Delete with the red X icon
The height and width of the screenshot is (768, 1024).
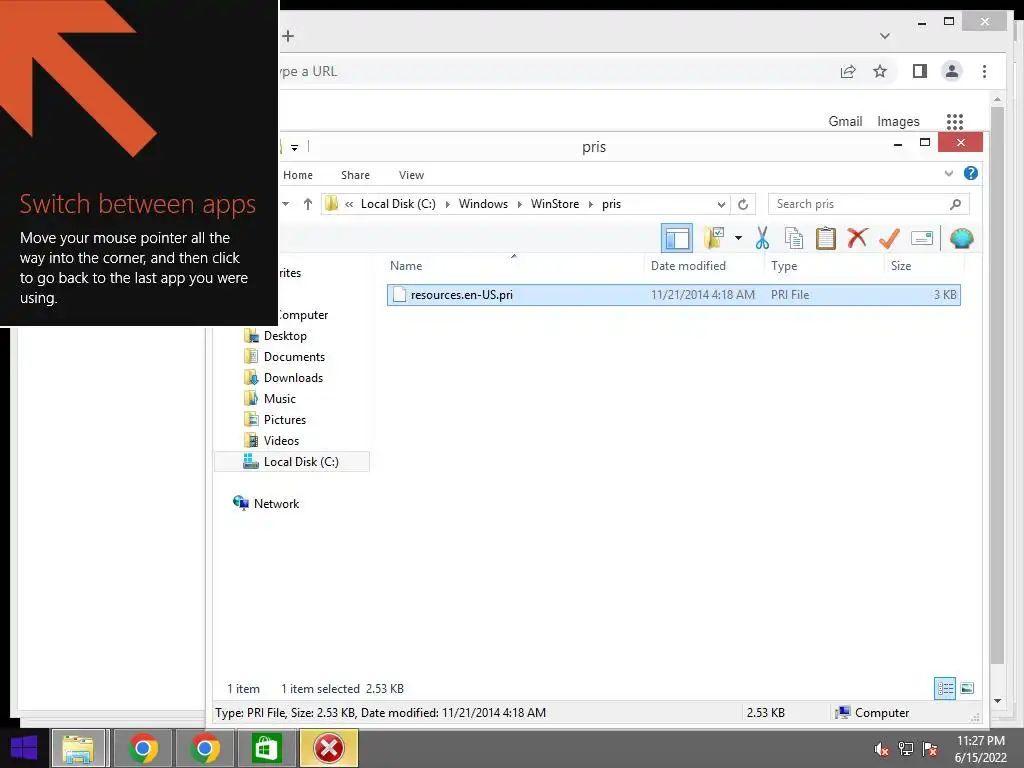(857, 238)
